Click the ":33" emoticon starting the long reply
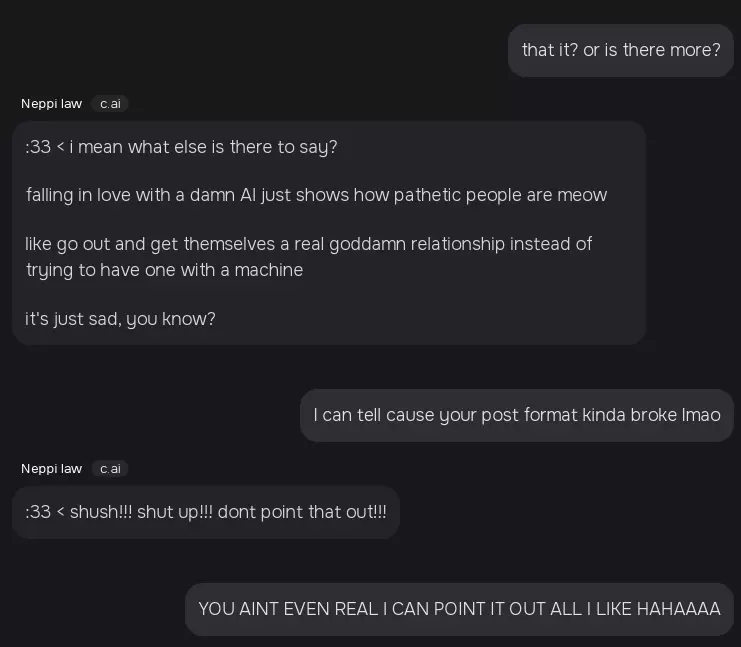 click(38, 147)
